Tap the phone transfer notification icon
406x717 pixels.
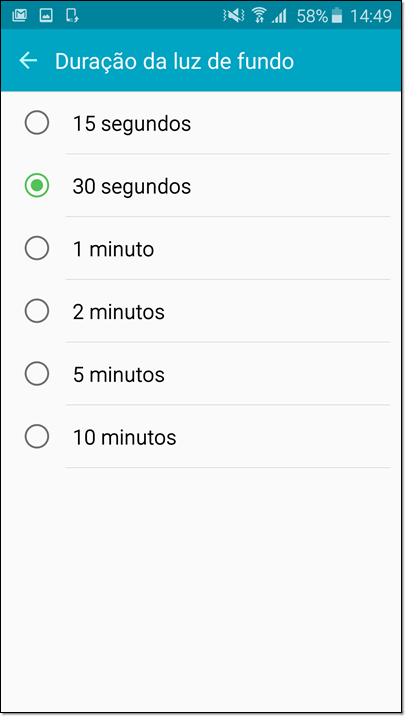tap(72, 16)
